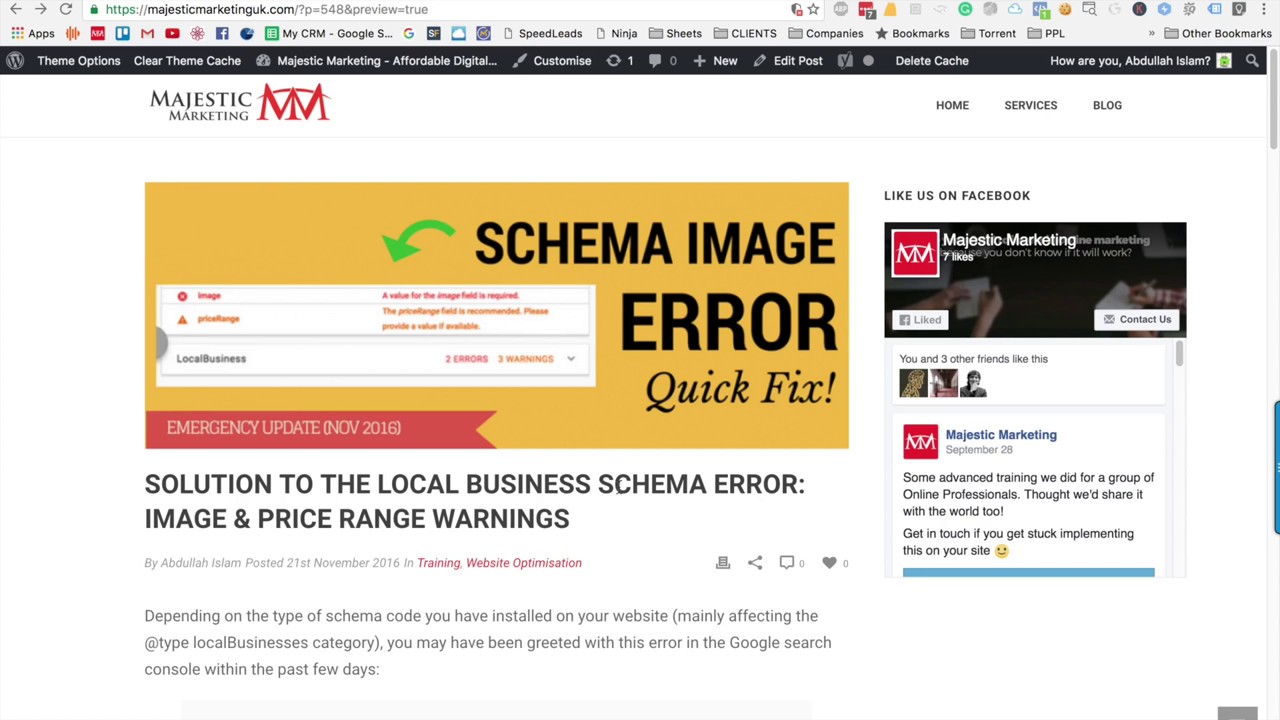
Task: Print the post using printer icon
Action: click(723, 563)
